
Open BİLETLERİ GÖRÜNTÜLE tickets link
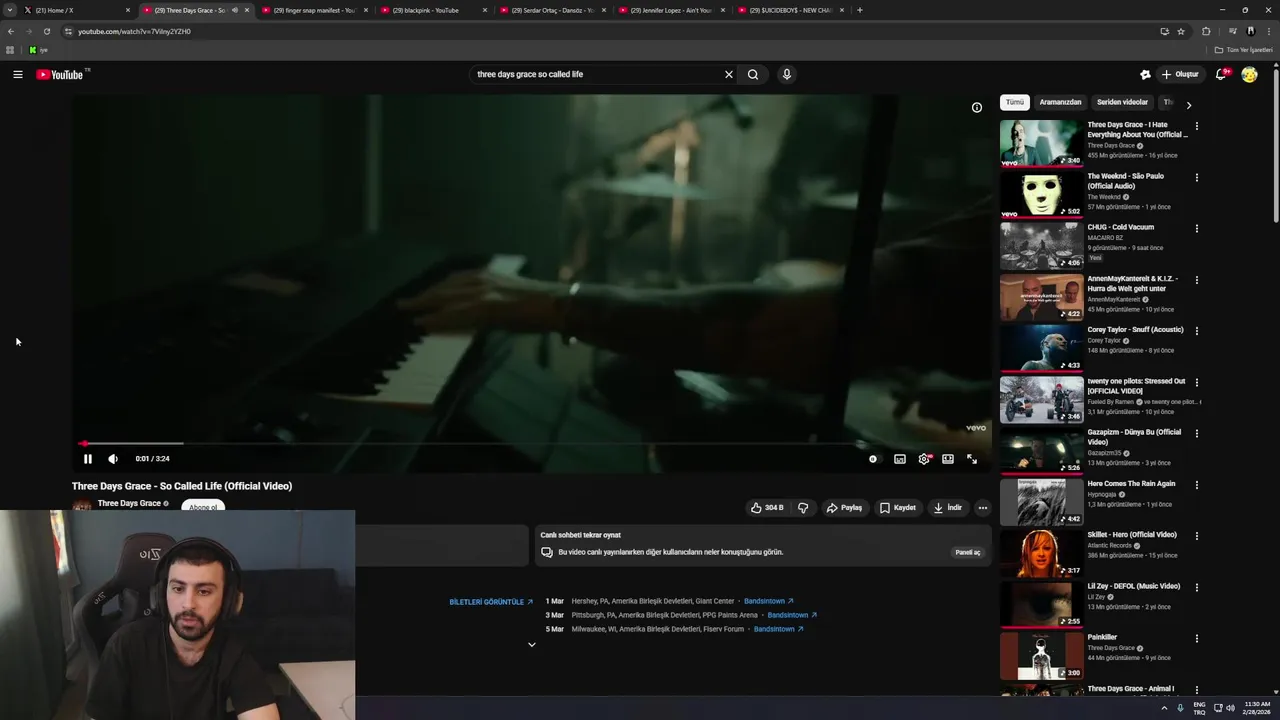[491, 602]
